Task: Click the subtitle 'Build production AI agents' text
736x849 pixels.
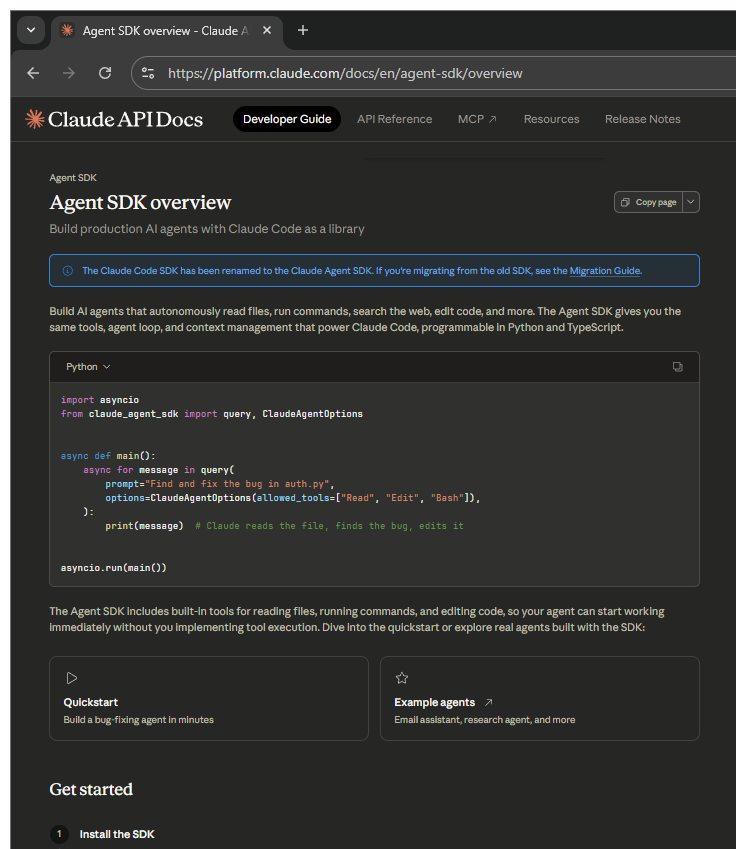Action: click(207, 229)
